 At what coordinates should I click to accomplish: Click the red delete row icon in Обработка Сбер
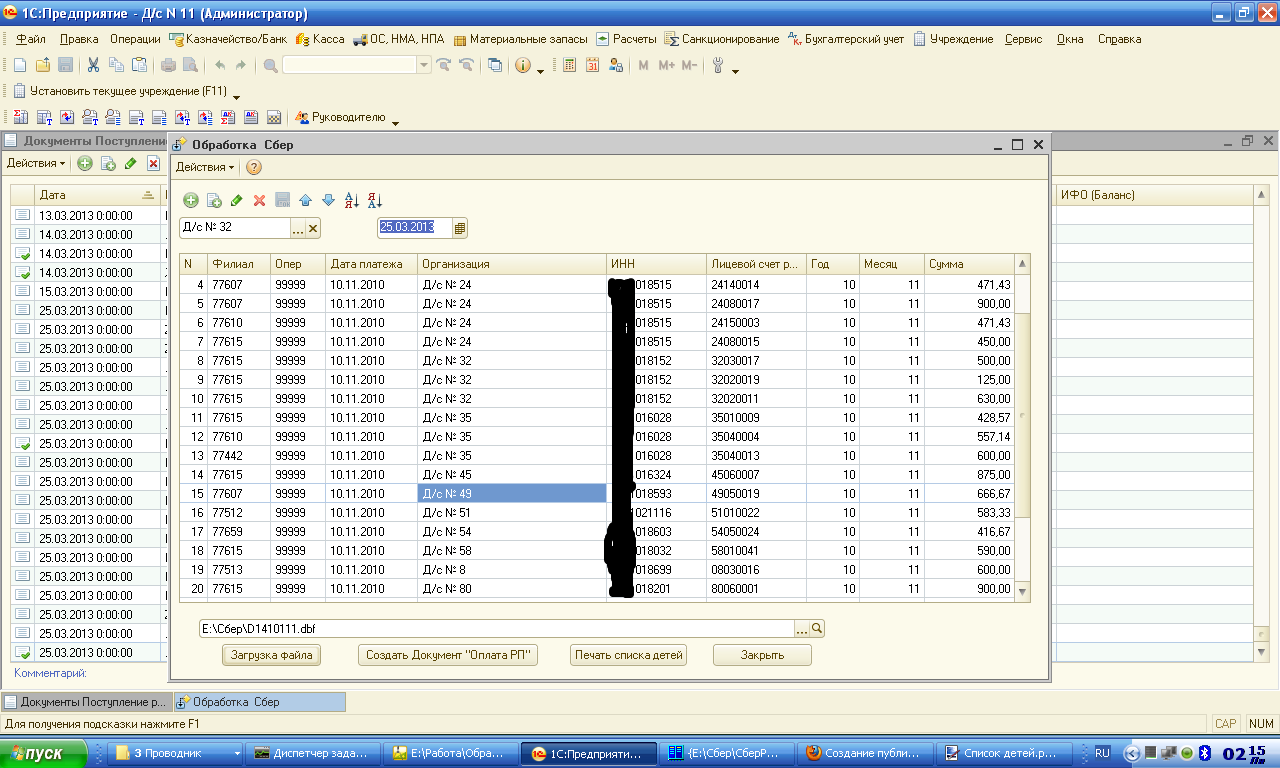tap(259, 201)
